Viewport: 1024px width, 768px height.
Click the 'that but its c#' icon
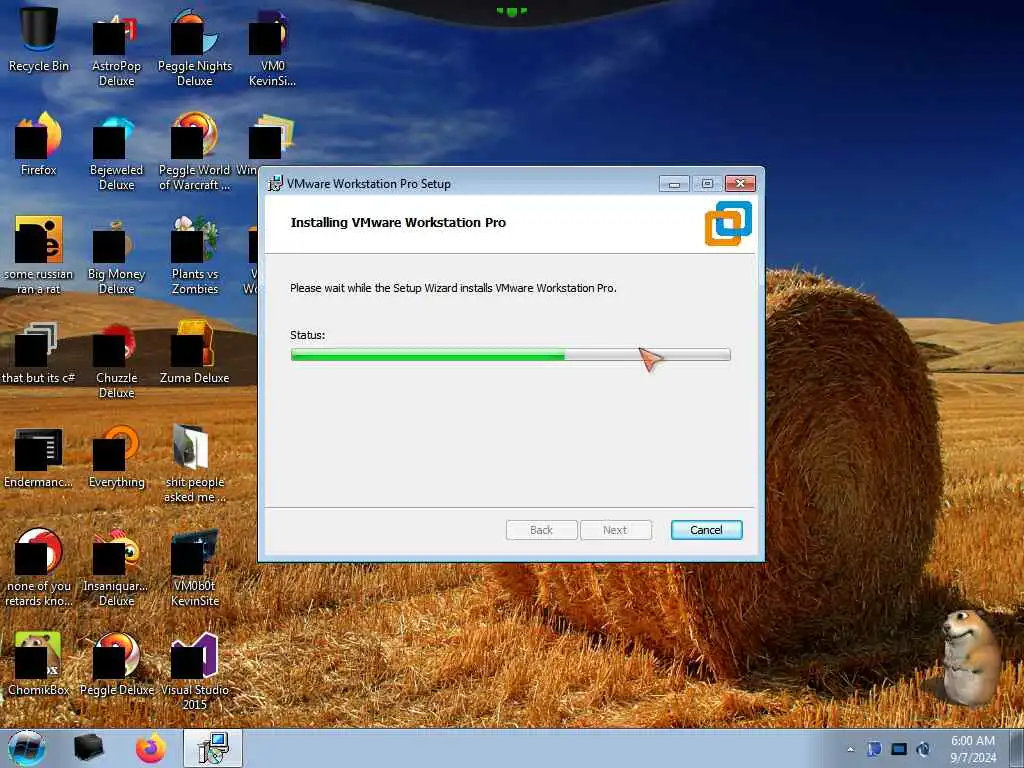tap(39, 353)
